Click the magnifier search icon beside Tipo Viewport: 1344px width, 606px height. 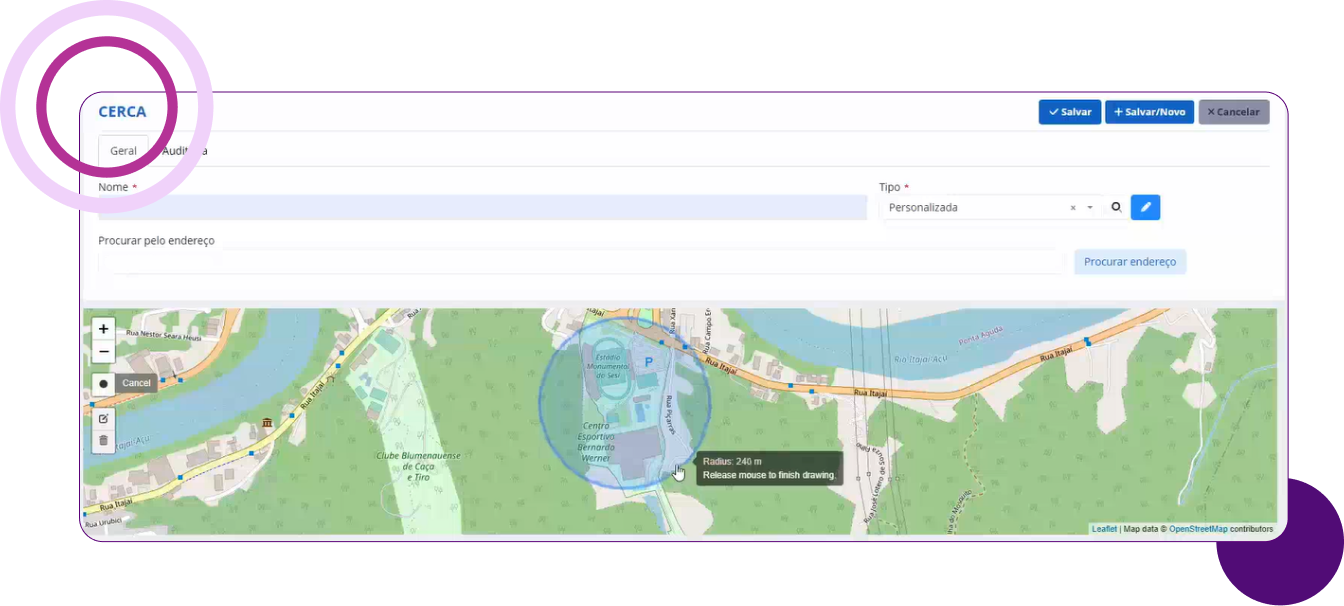coord(1116,207)
